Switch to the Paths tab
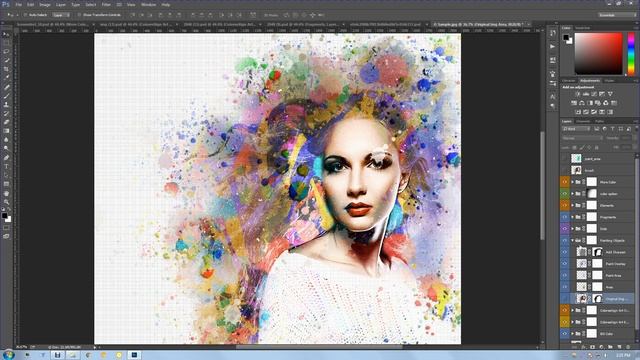Image resolution: width=640 pixels, height=360 pixels. coord(600,121)
